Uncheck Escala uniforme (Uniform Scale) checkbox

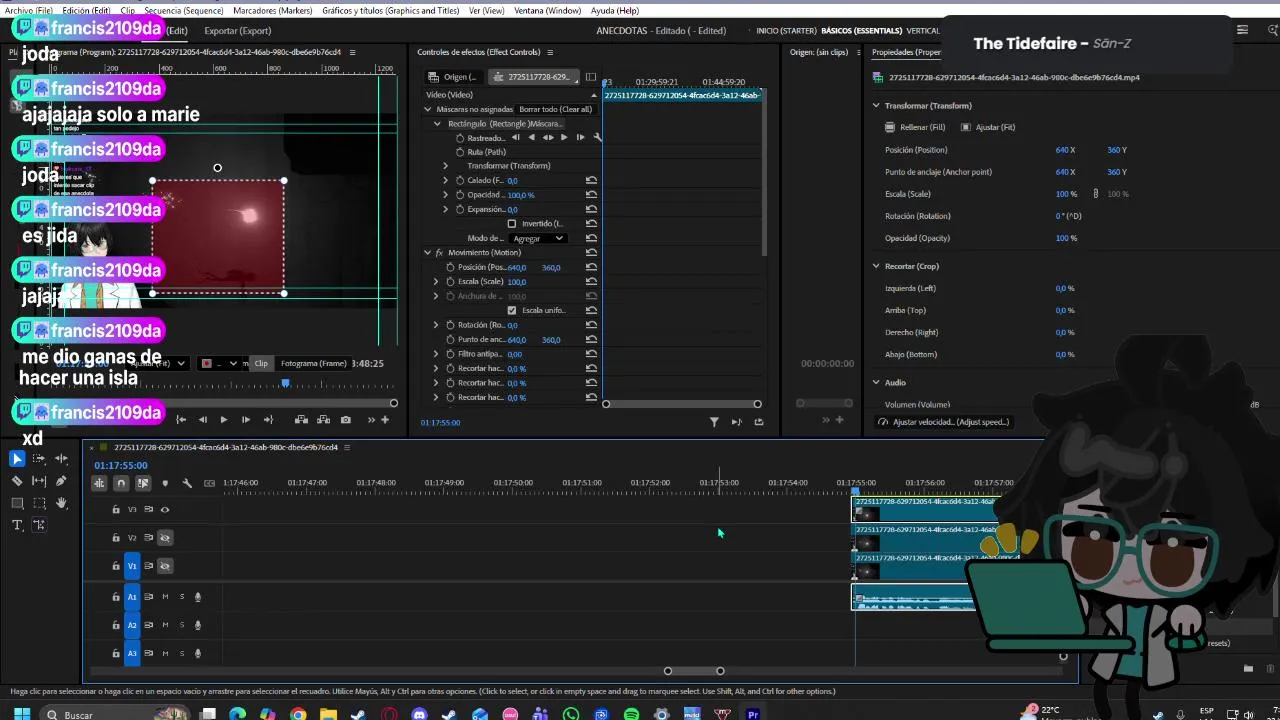(x=512, y=310)
